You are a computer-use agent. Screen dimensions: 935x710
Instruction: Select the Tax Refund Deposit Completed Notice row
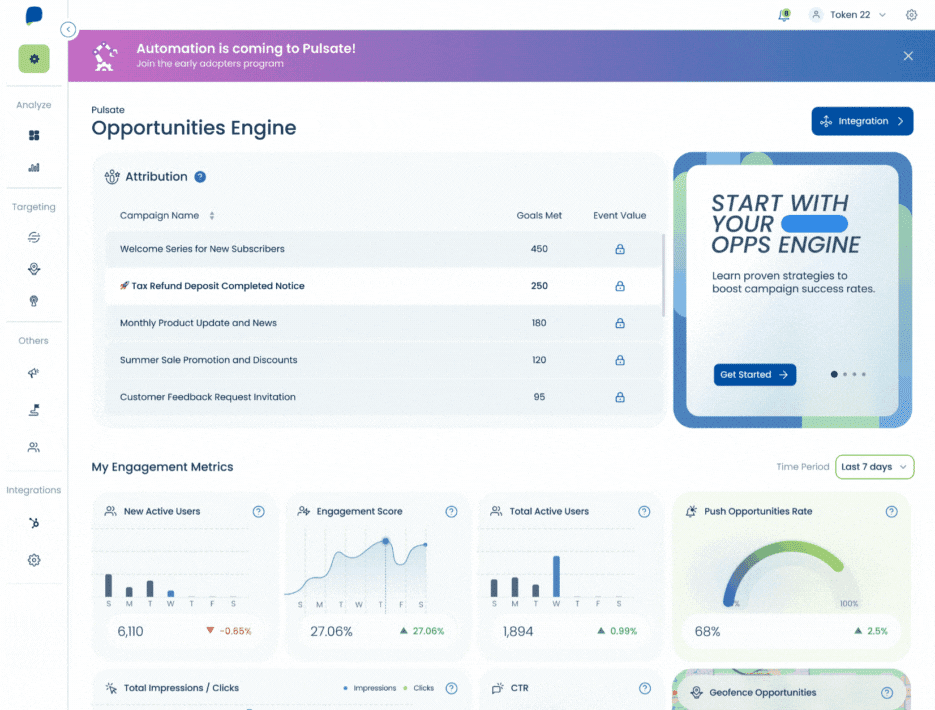coord(383,286)
